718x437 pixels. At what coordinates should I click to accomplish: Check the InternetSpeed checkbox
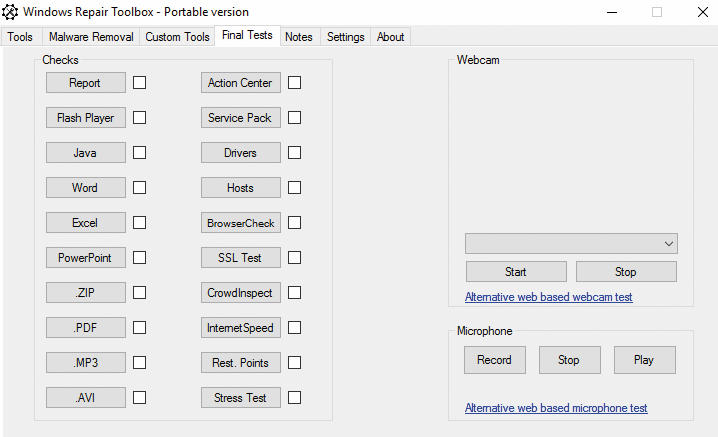click(294, 328)
